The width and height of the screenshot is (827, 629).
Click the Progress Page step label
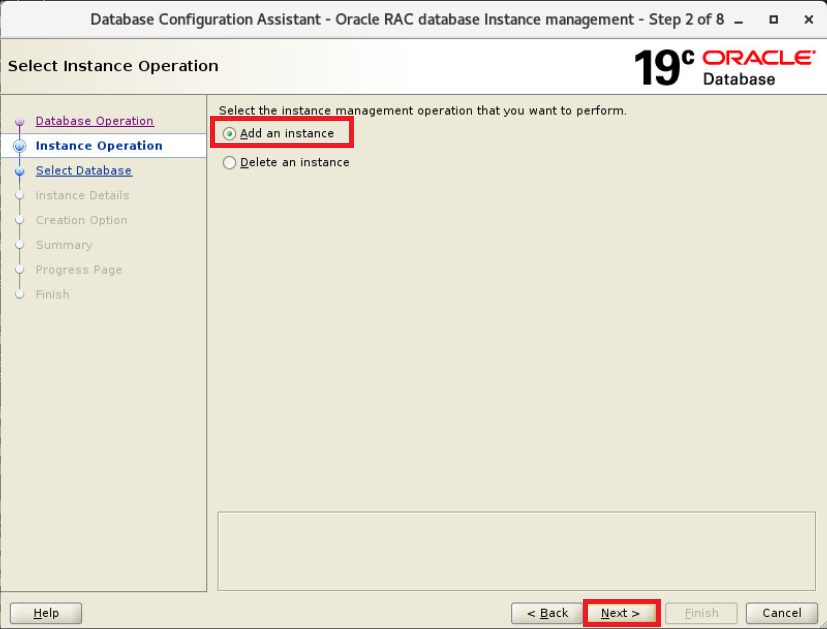[79, 269]
